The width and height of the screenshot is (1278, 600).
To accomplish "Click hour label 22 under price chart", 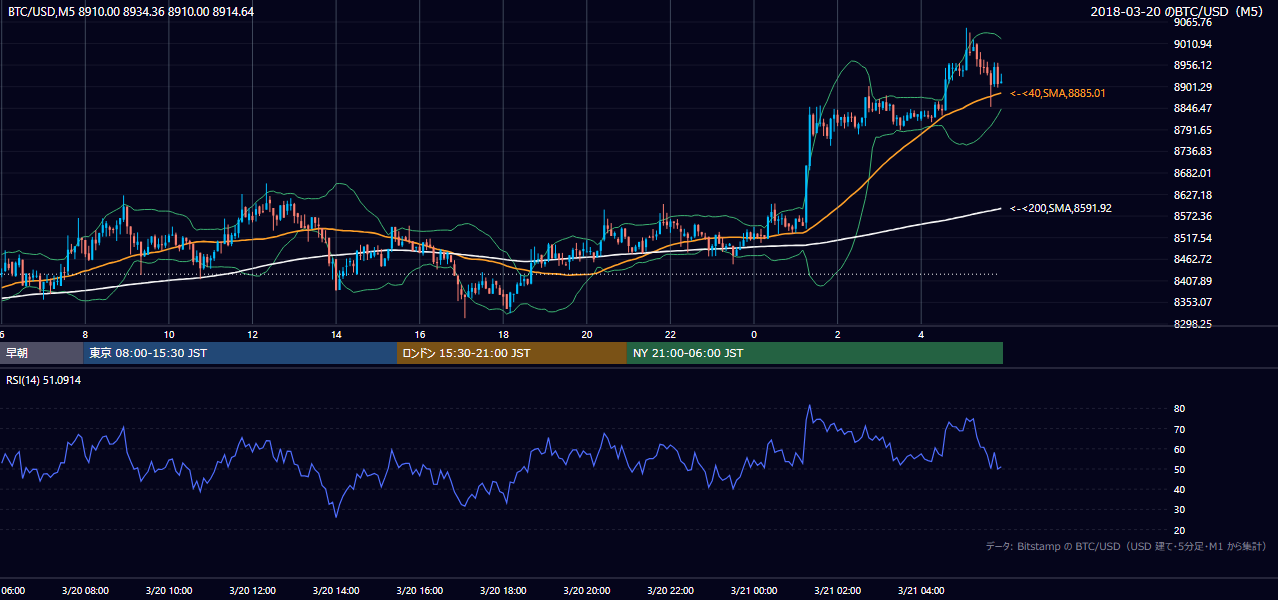I will click(670, 334).
